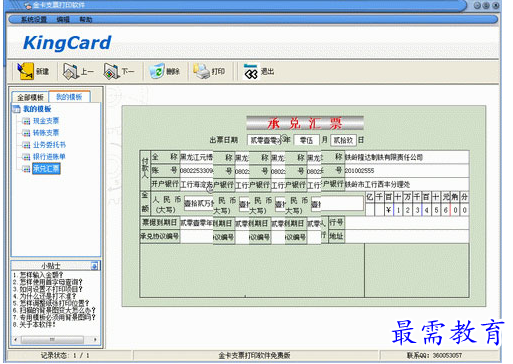Open tip 2 about 首字母查询
The width and height of the screenshot is (513, 364).
point(47,282)
